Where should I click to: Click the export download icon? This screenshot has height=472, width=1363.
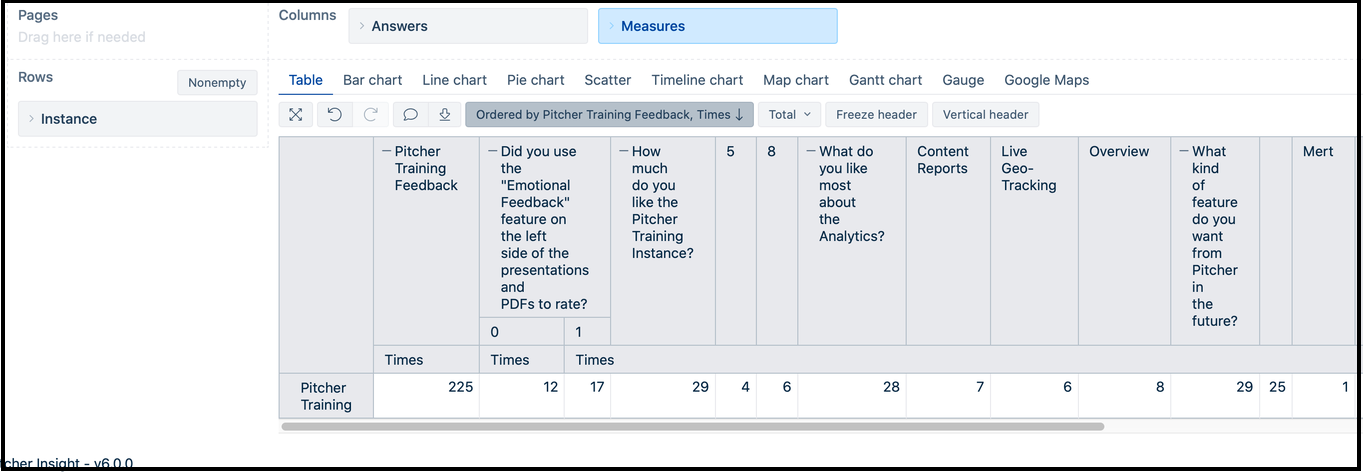pos(445,114)
